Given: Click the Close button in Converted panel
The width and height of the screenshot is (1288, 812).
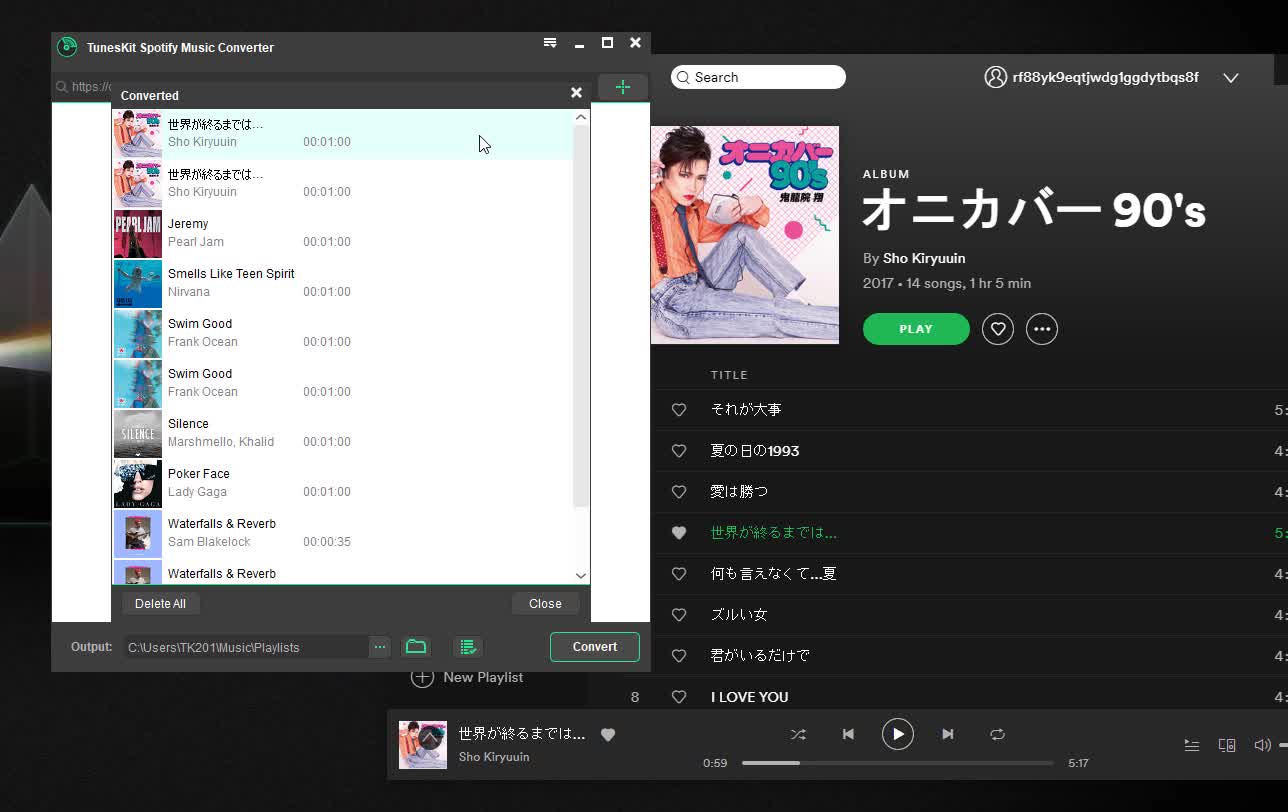Looking at the screenshot, I should click(x=545, y=603).
